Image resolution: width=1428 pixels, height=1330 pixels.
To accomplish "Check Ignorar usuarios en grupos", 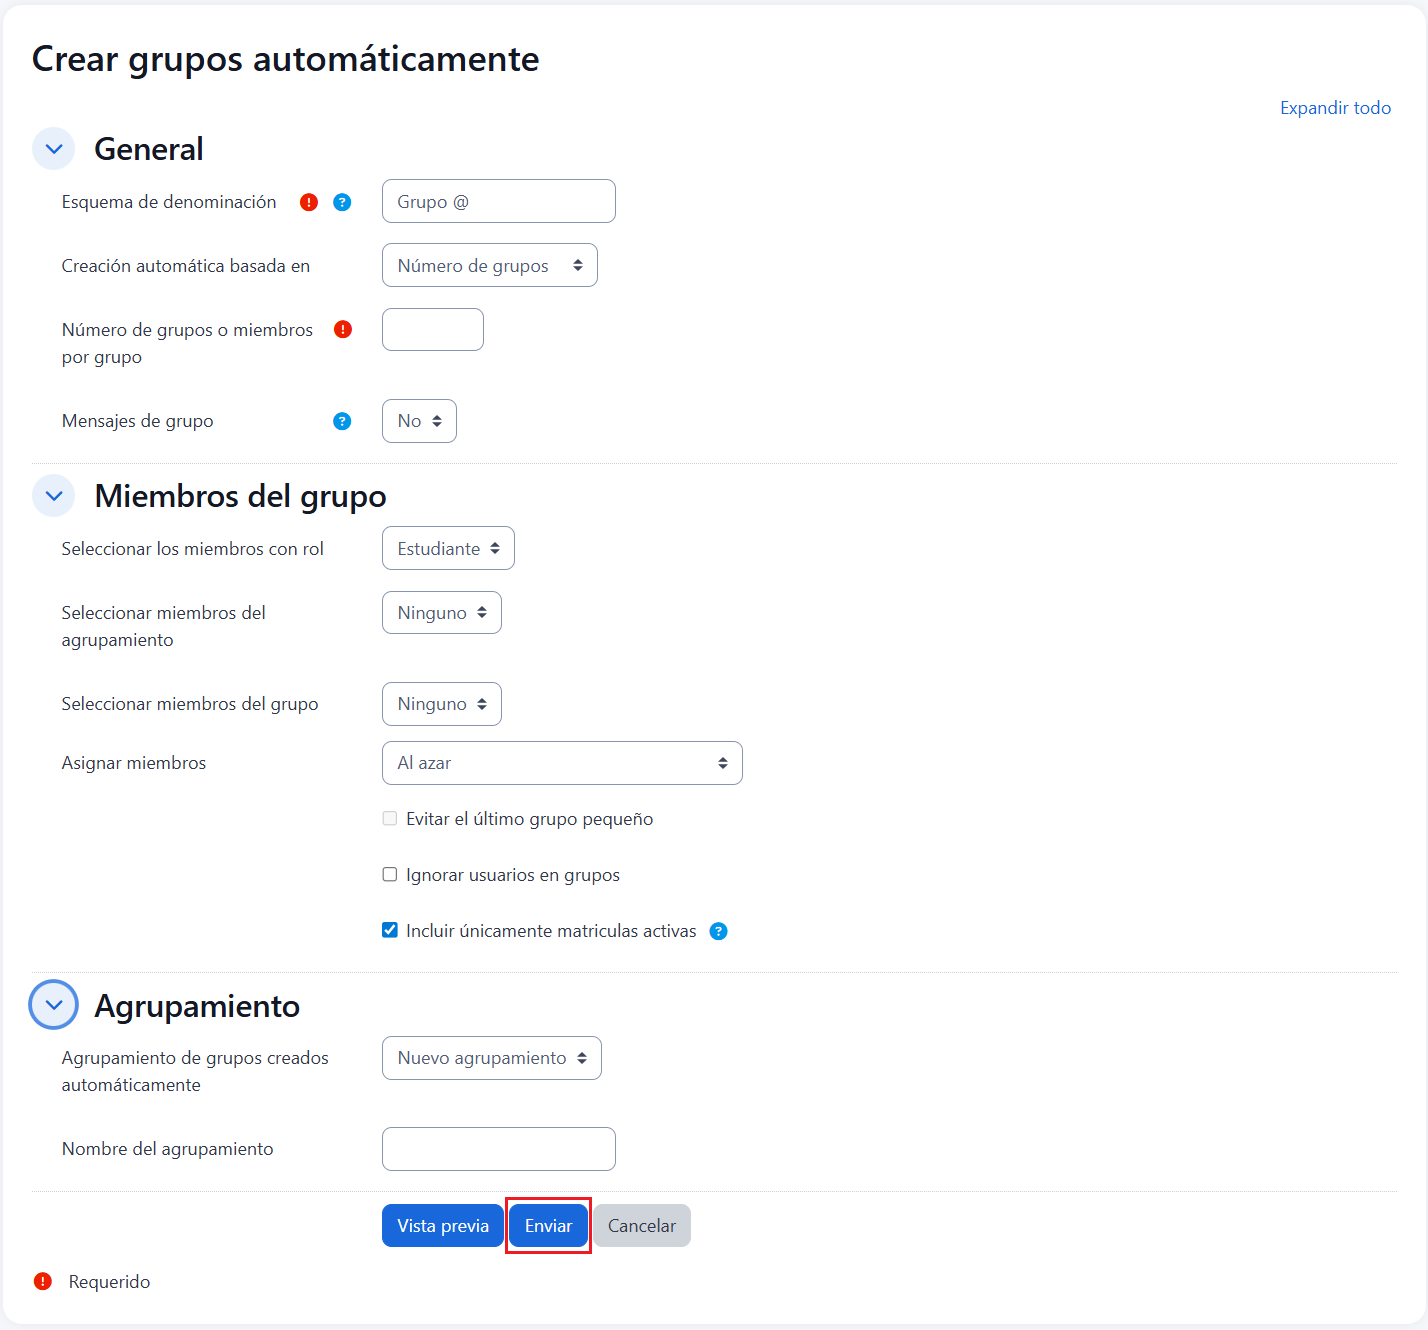I will click(x=390, y=875).
